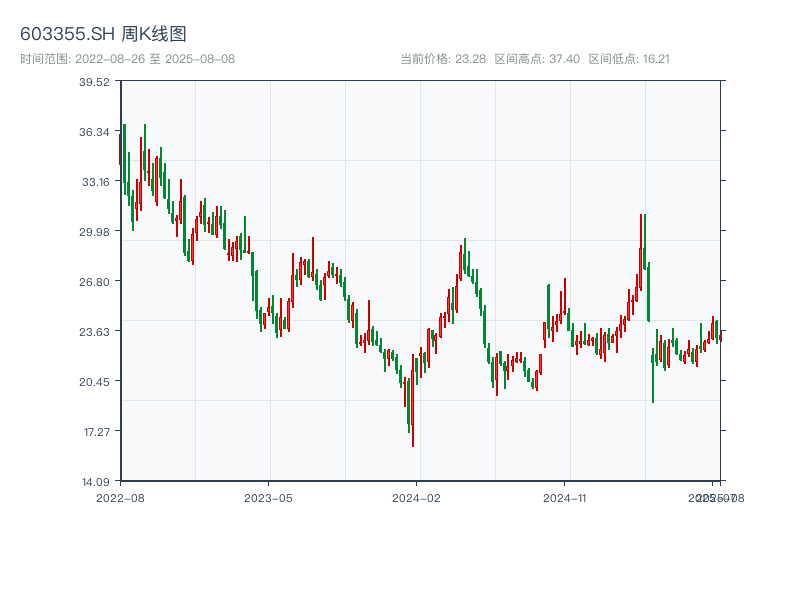Click the 36.34 price axis label
The image size is (800, 600).
pos(95,132)
